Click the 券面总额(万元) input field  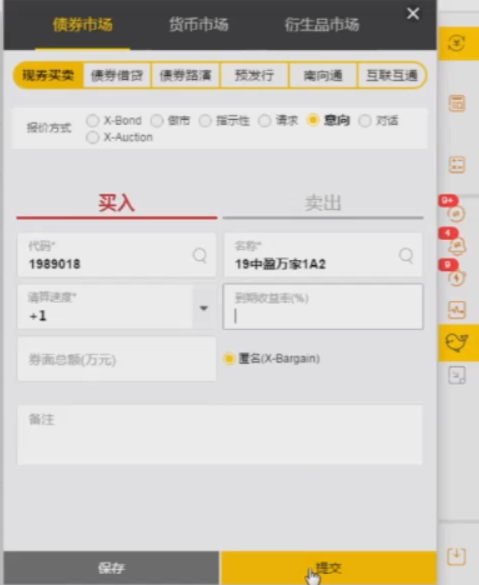pos(117,359)
